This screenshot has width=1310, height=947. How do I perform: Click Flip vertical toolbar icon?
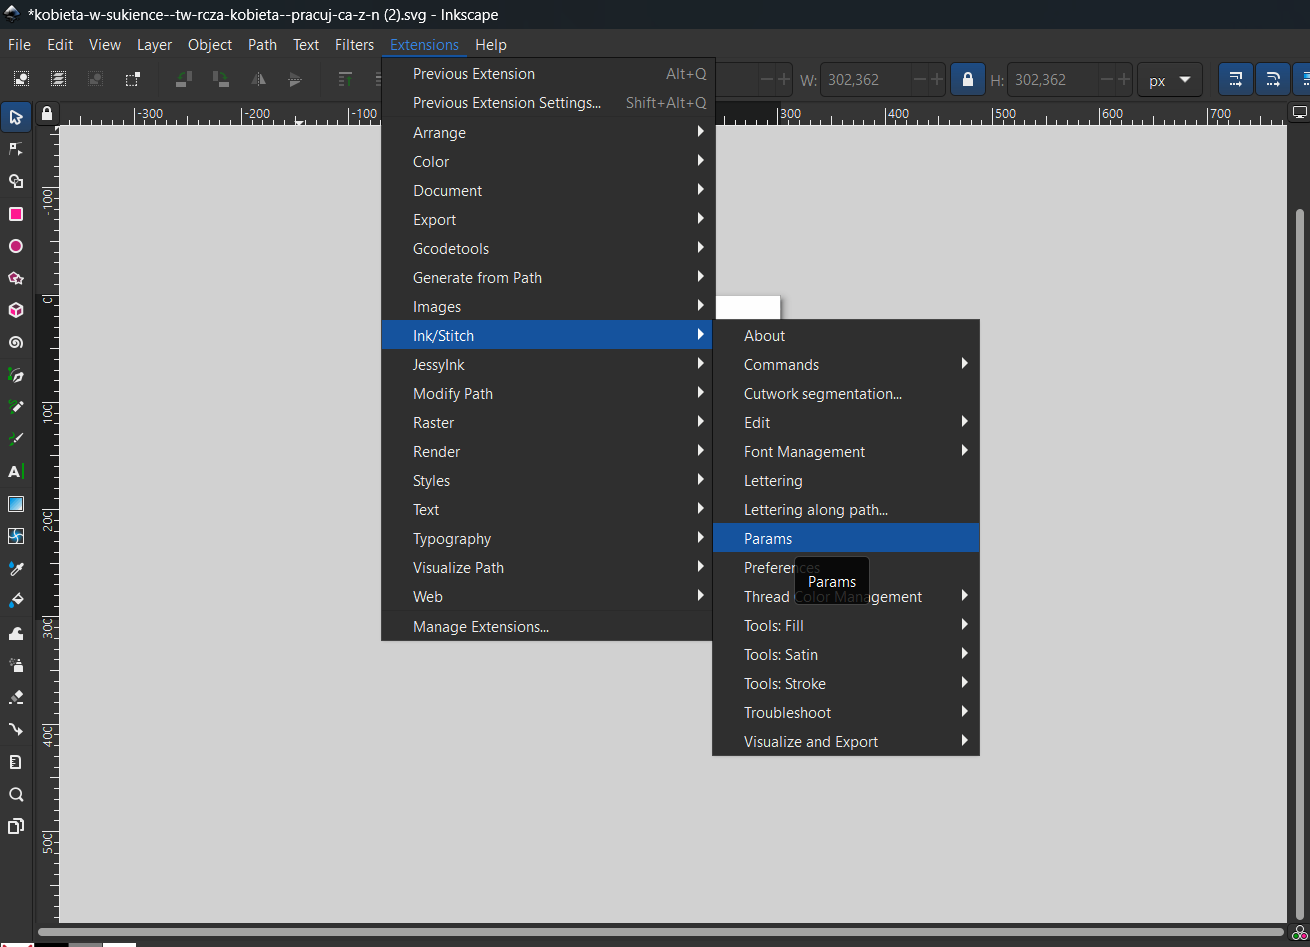tap(295, 79)
